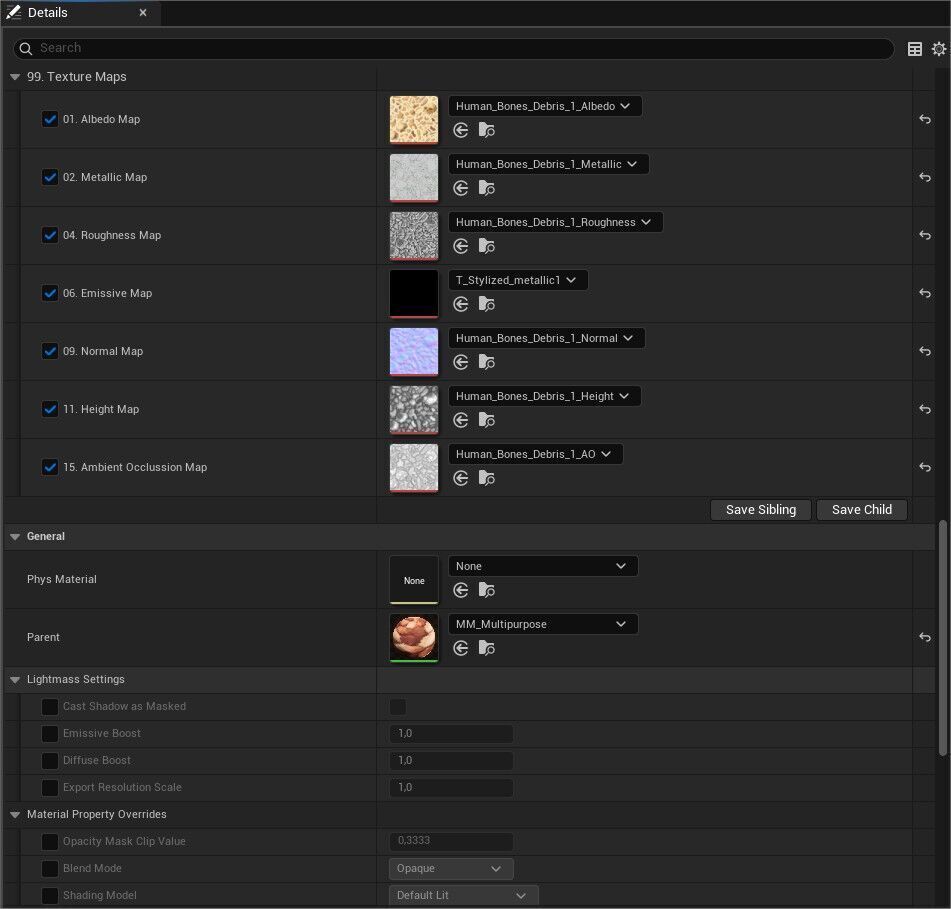951x909 pixels.
Task: Browse to Albedo texture in Content Browser
Action: coord(486,130)
